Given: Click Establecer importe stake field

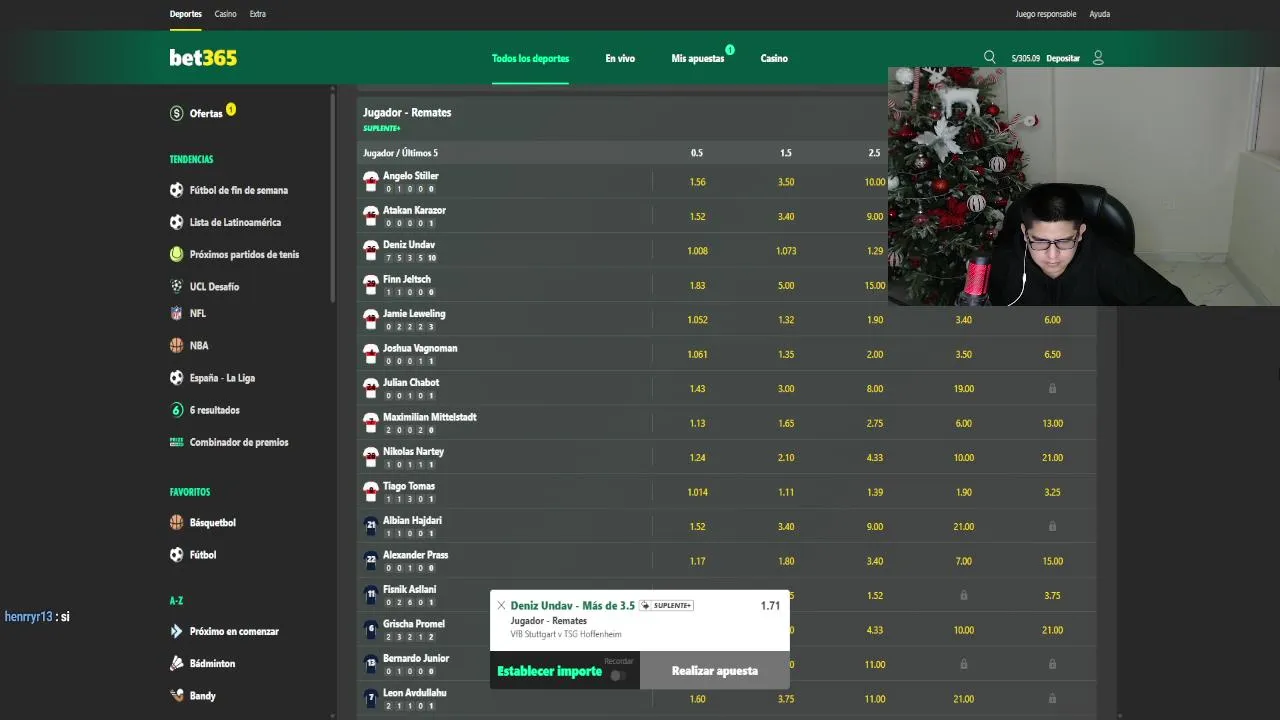Looking at the screenshot, I should (x=550, y=671).
